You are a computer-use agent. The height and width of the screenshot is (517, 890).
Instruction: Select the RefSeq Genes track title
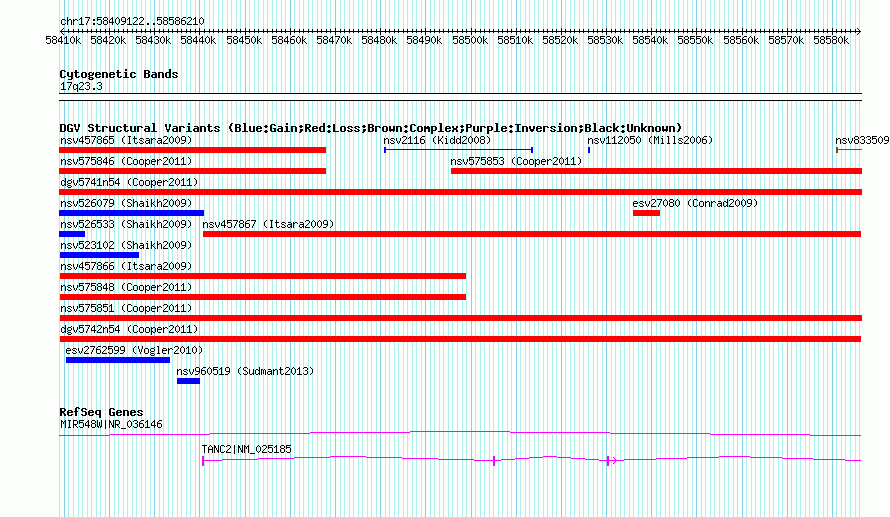click(101, 412)
